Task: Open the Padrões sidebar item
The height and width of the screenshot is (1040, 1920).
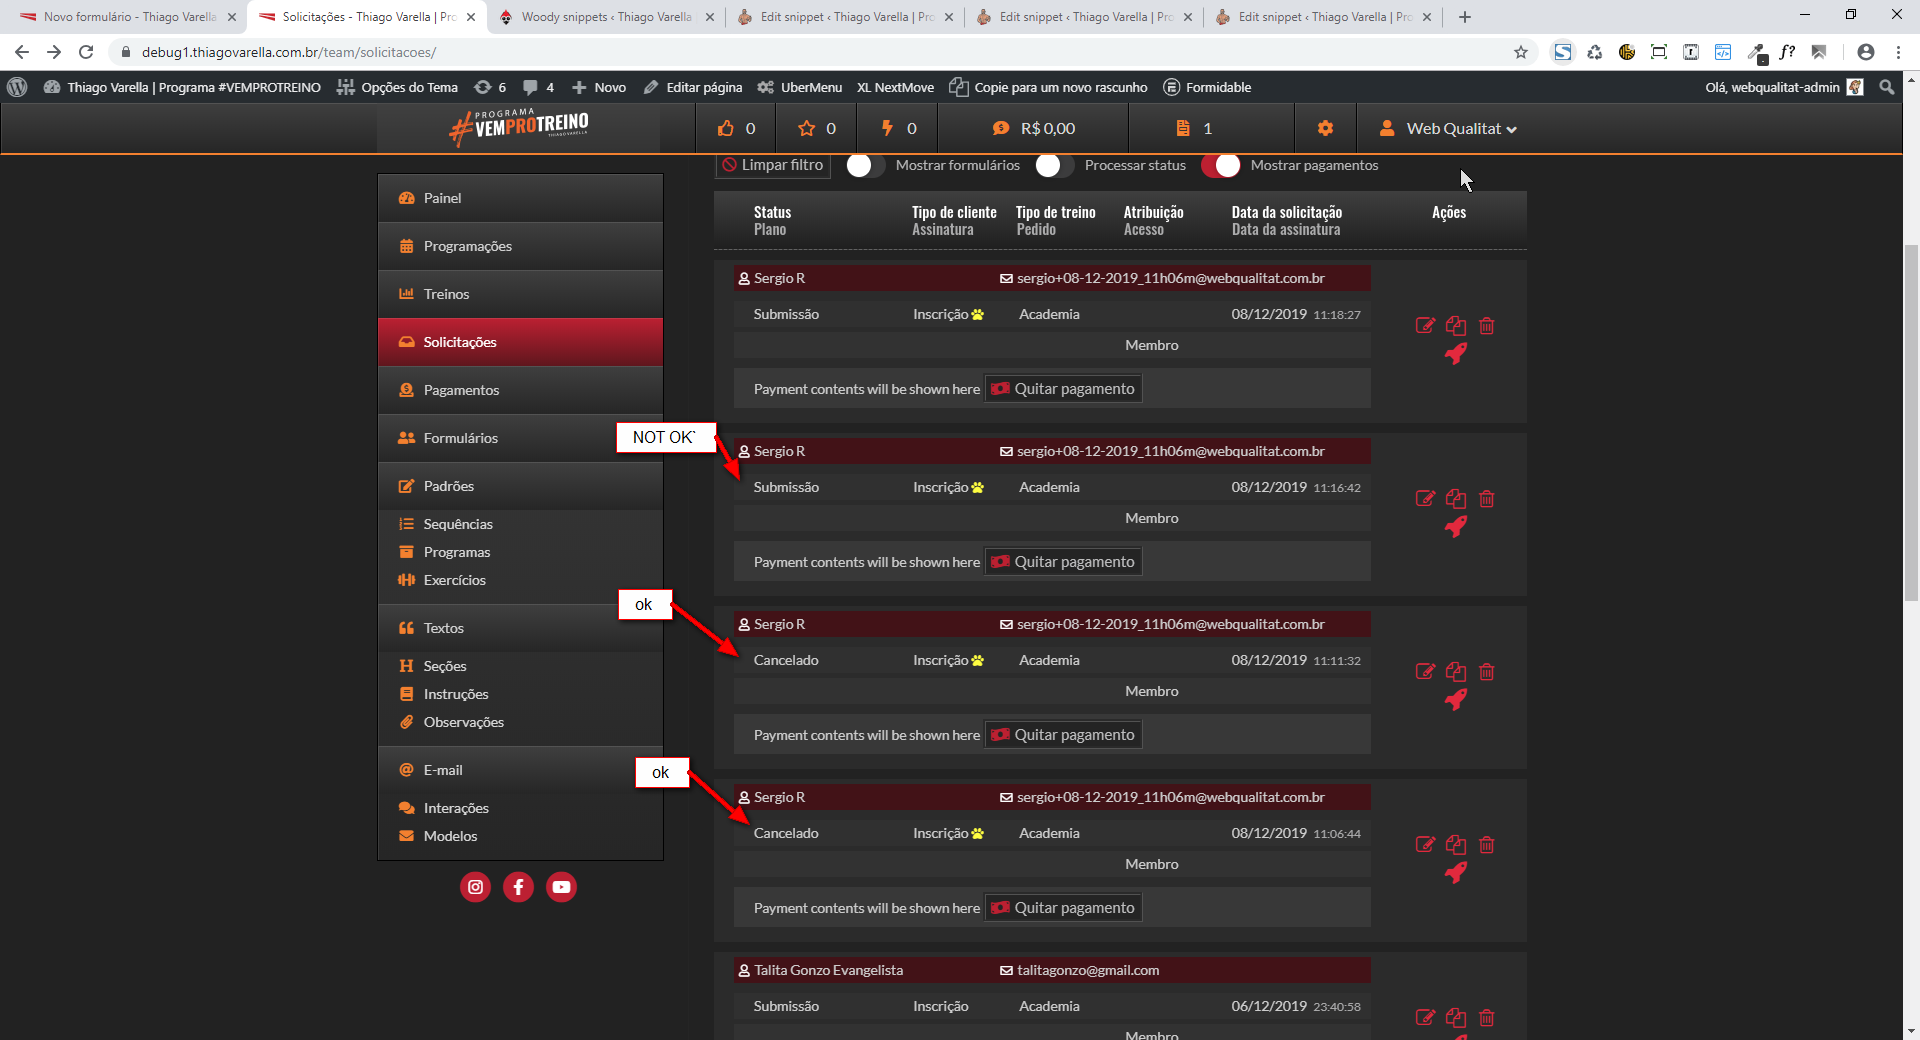Action: click(520, 486)
